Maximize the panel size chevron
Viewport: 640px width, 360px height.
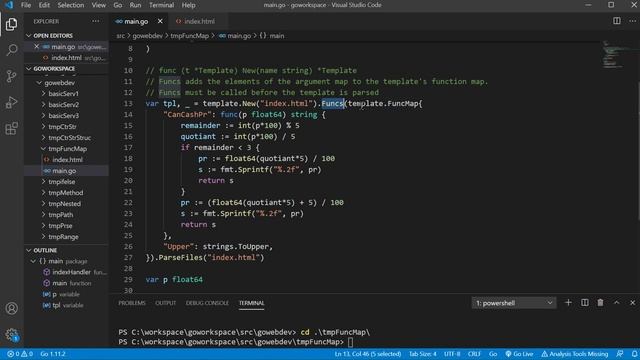coord(616,303)
